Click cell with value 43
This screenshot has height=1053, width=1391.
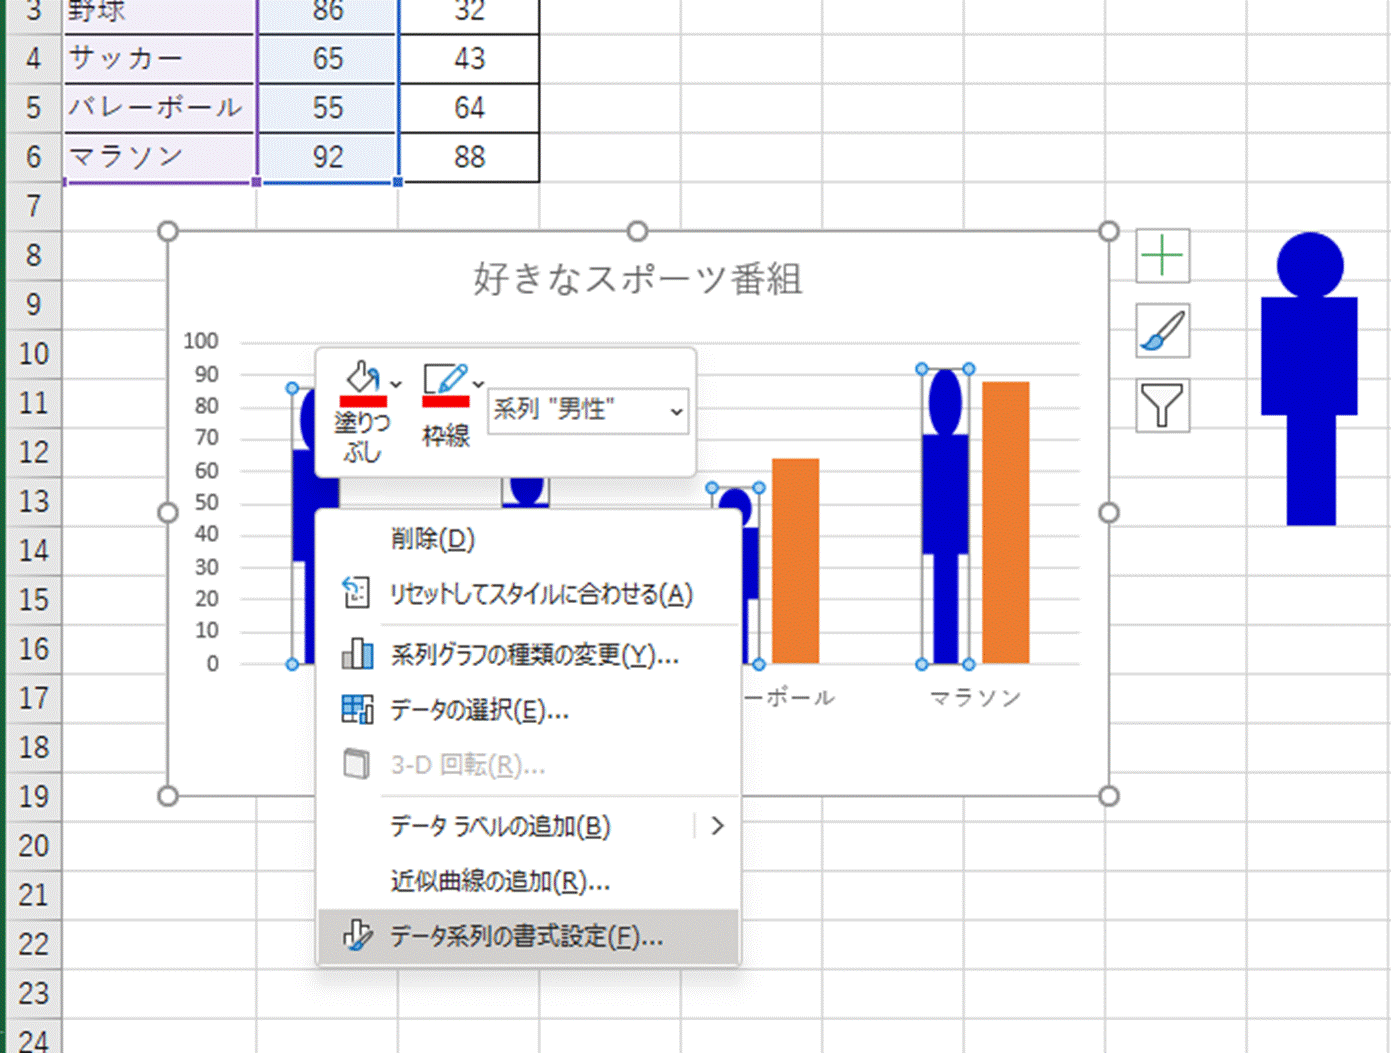tap(469, 59)
